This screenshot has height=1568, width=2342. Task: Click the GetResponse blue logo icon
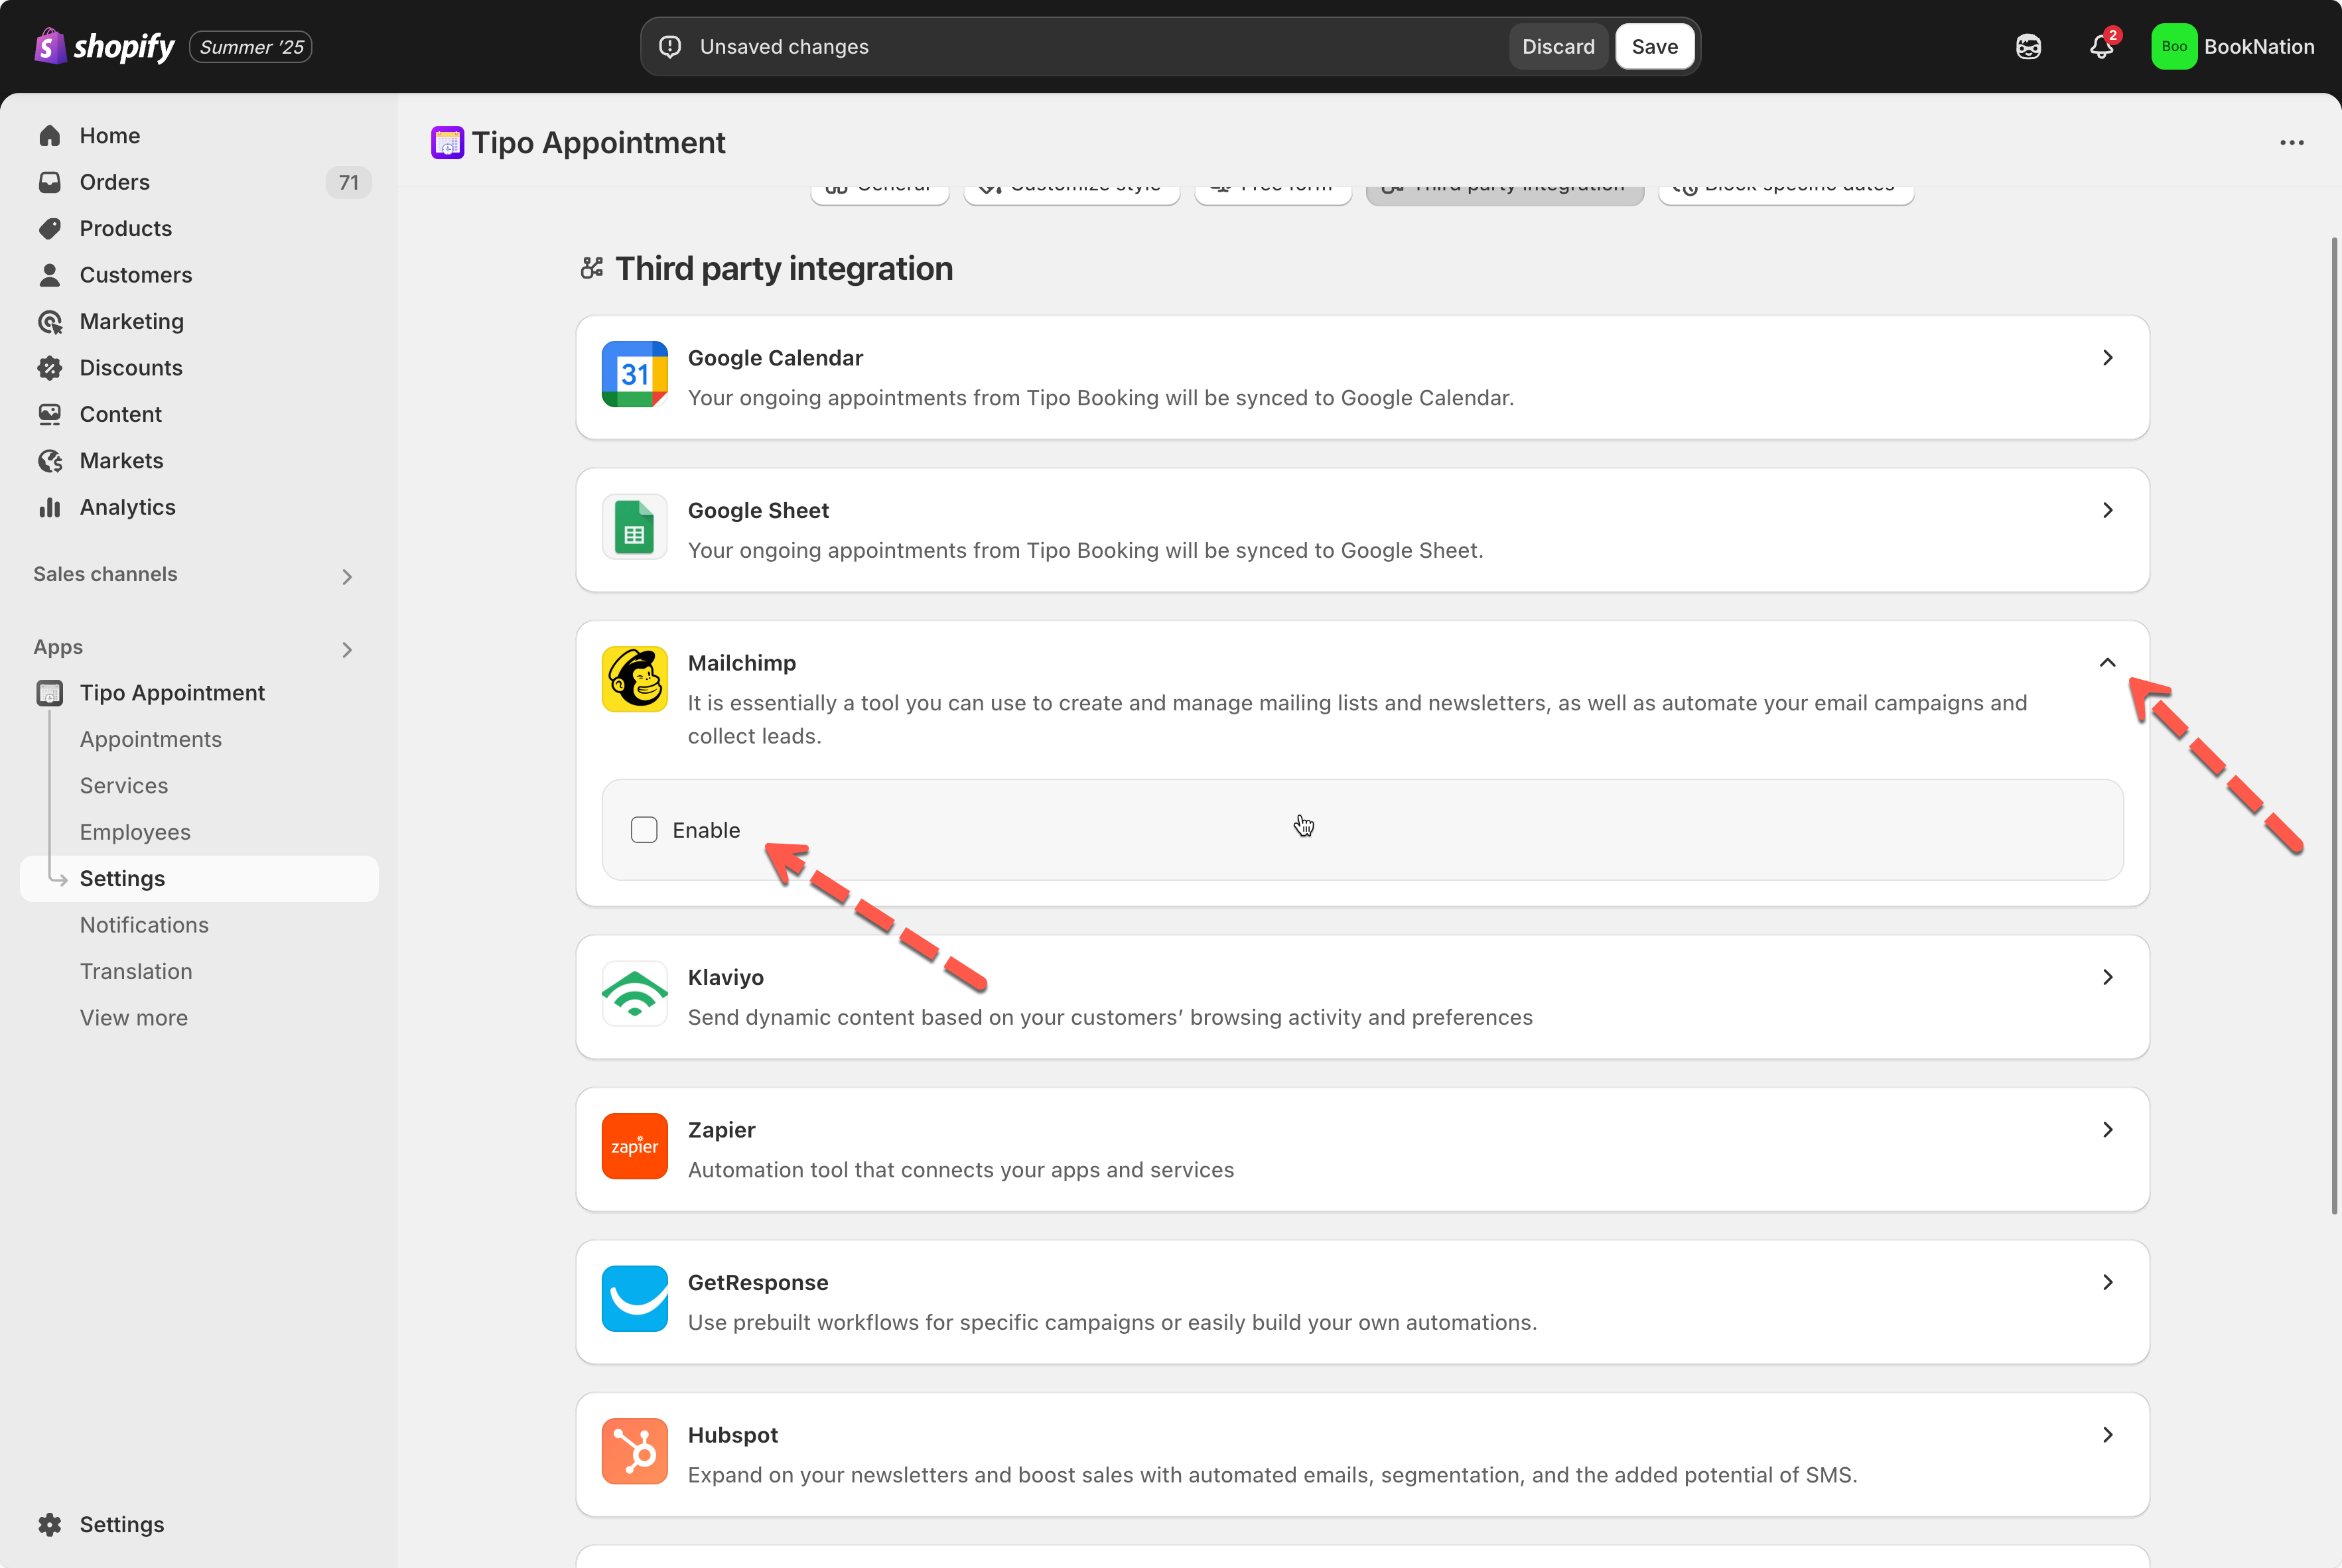click(634, 1298)
